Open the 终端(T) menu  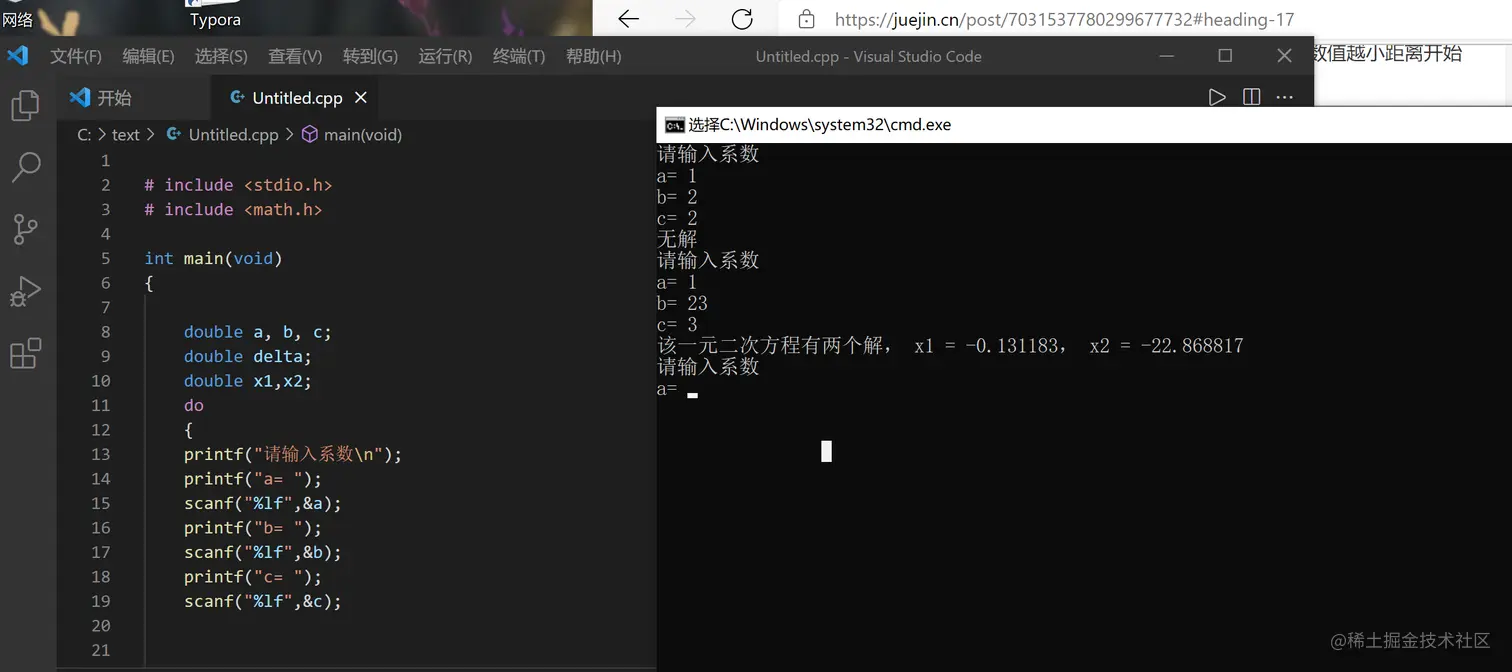click(x=518, y=56)
